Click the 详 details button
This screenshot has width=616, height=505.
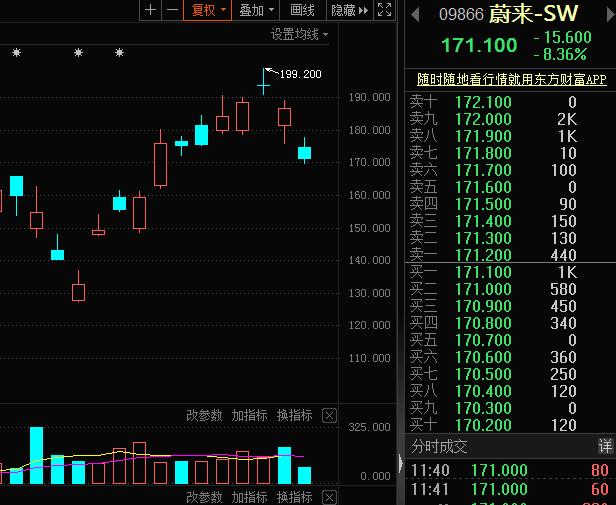coord(605,446)
